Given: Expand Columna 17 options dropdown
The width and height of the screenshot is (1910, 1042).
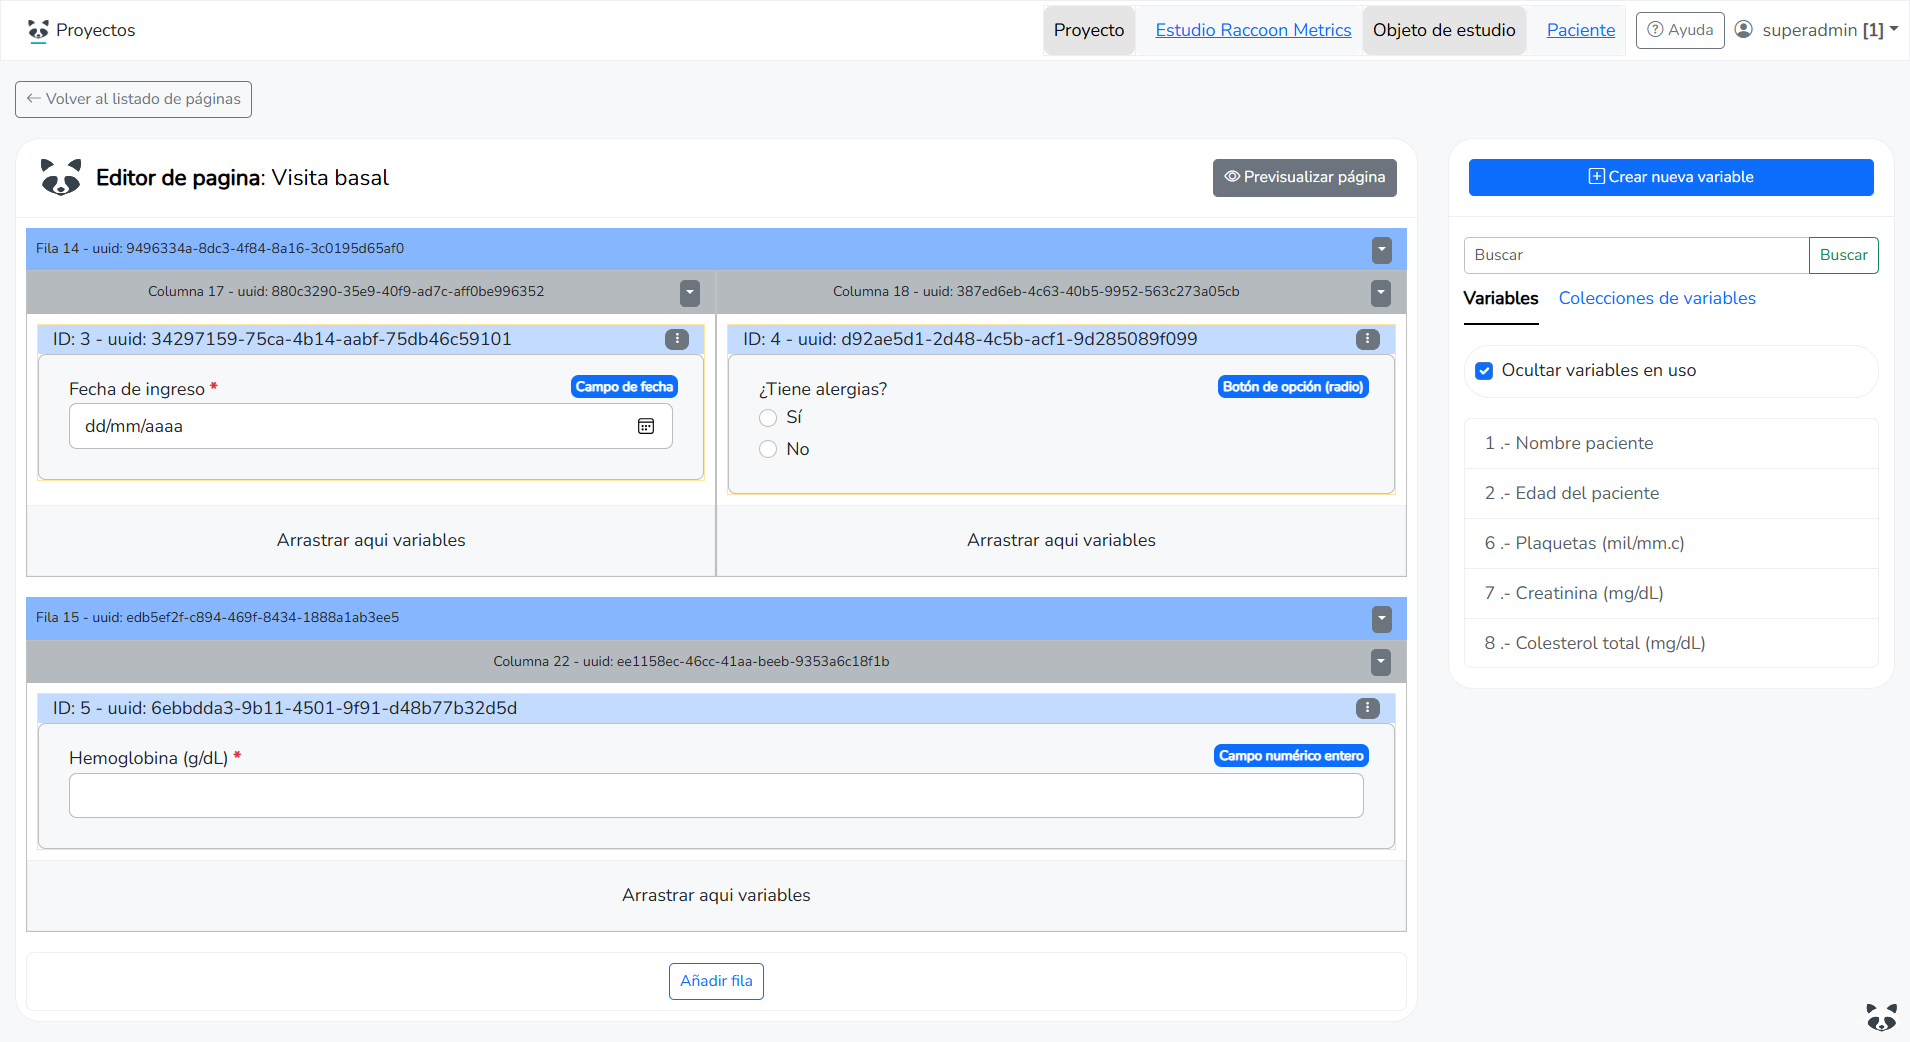Looking at the screenshot, I should (x=690, y=293).
